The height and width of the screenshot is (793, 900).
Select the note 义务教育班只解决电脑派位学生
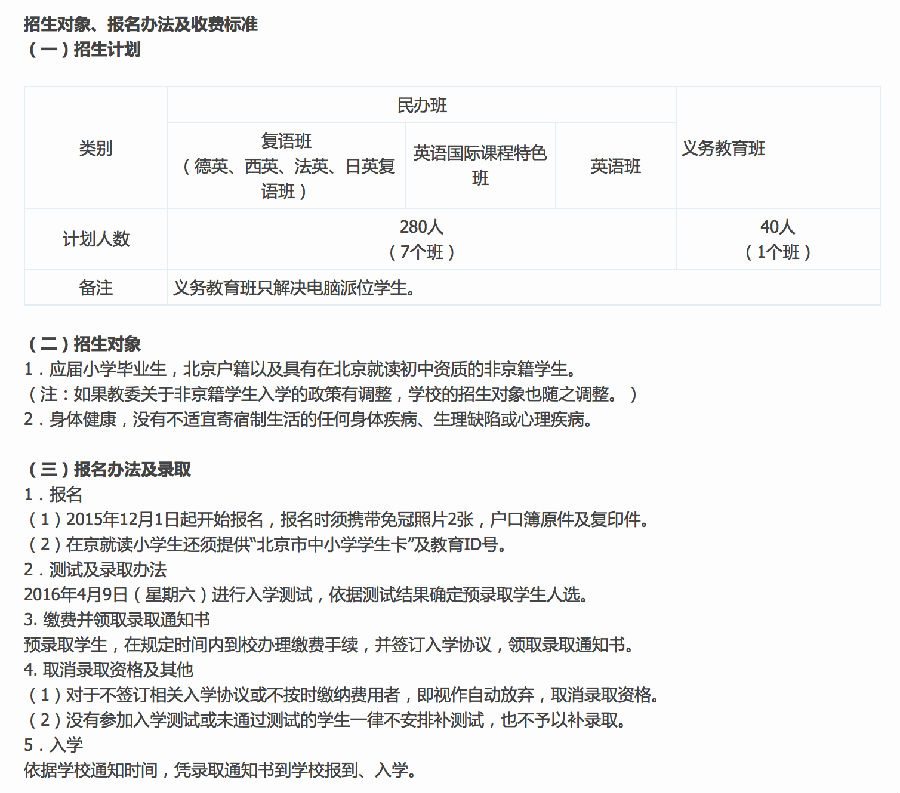293,288
